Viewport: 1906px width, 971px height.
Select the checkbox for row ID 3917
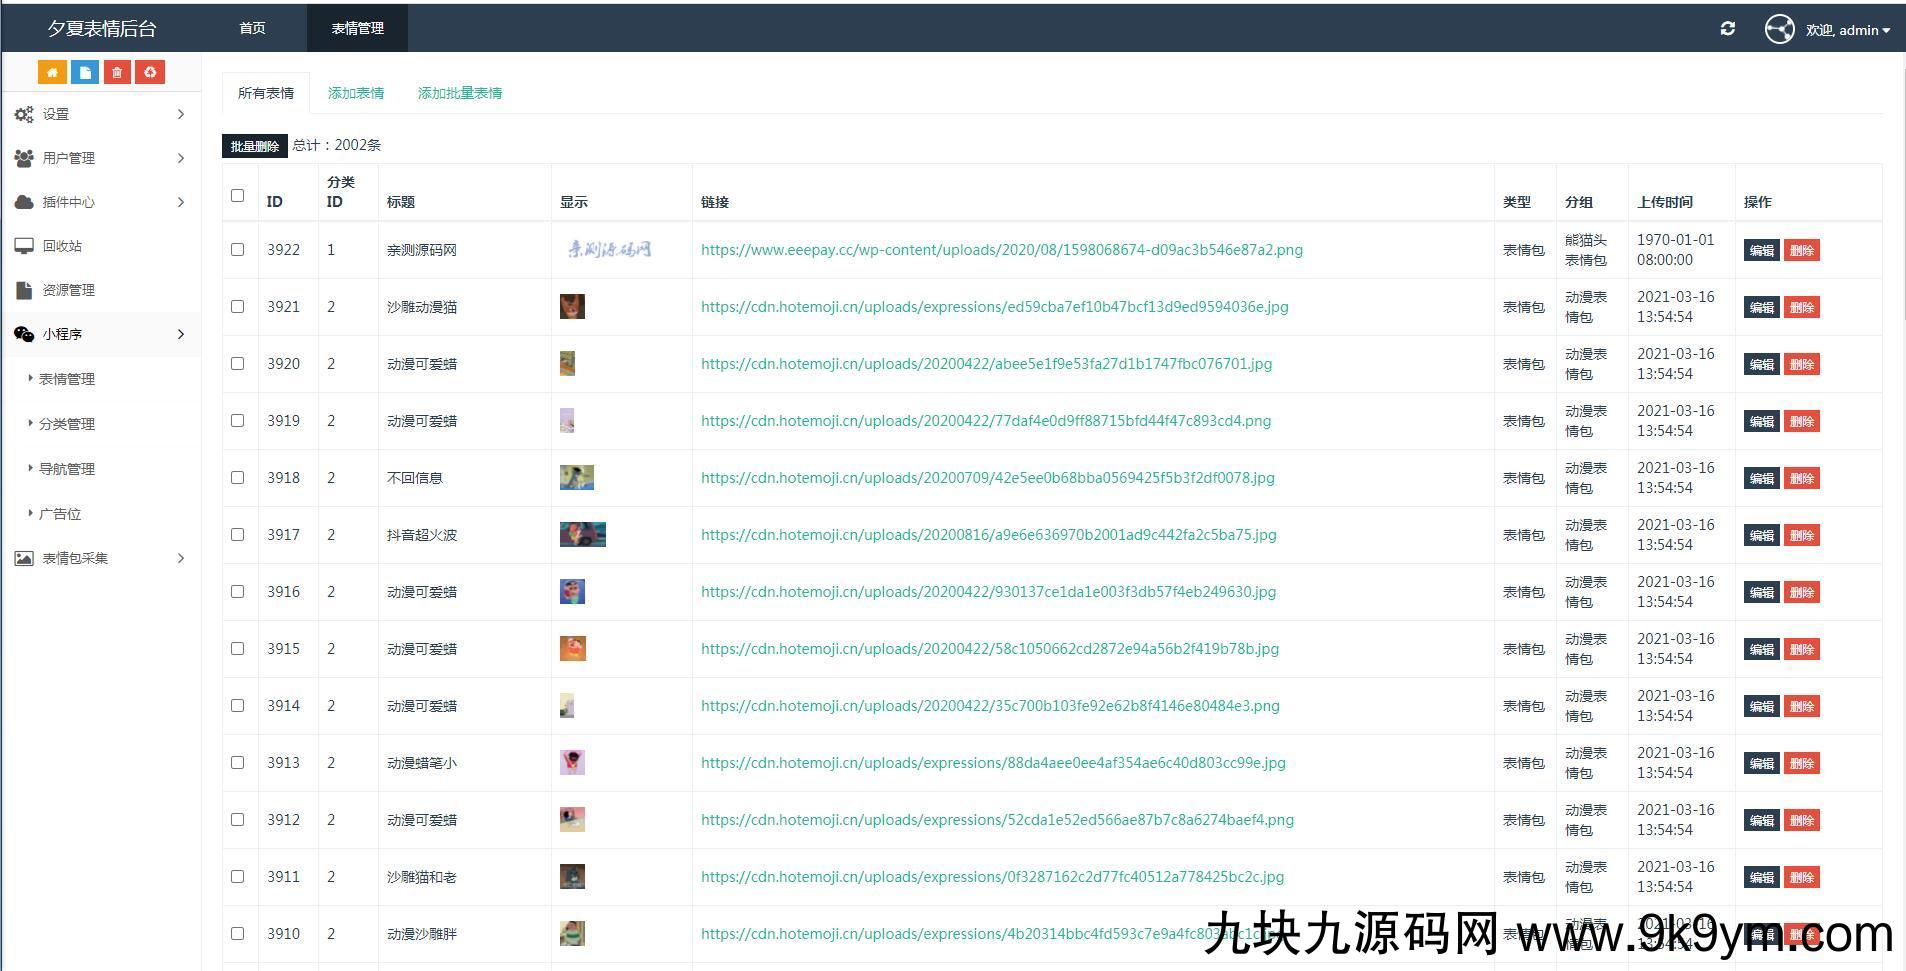click(x=237, y=534)
